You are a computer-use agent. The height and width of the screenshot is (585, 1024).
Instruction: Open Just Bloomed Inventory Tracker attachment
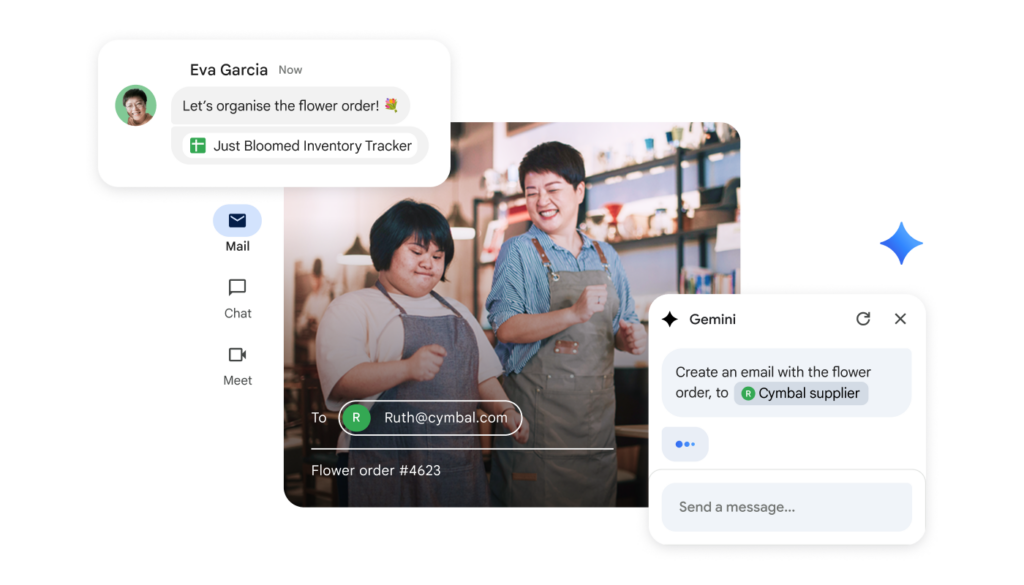[x=300, y=146]
